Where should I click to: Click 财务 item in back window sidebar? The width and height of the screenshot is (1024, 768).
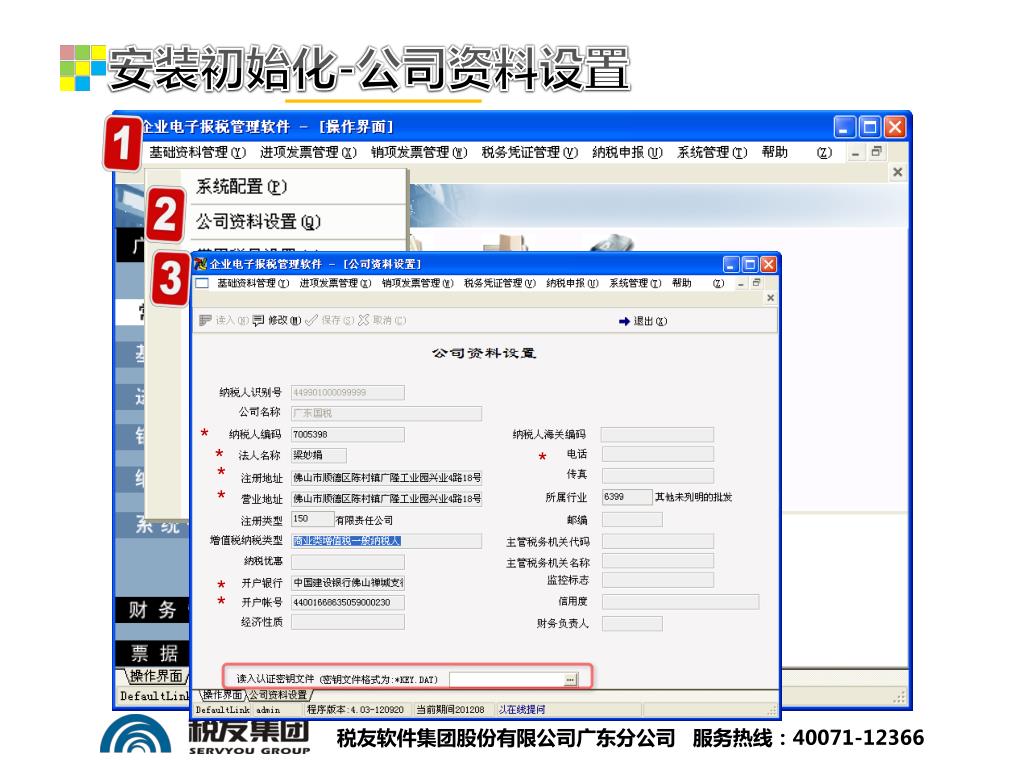pyautogui.click(x=153, y=610)
